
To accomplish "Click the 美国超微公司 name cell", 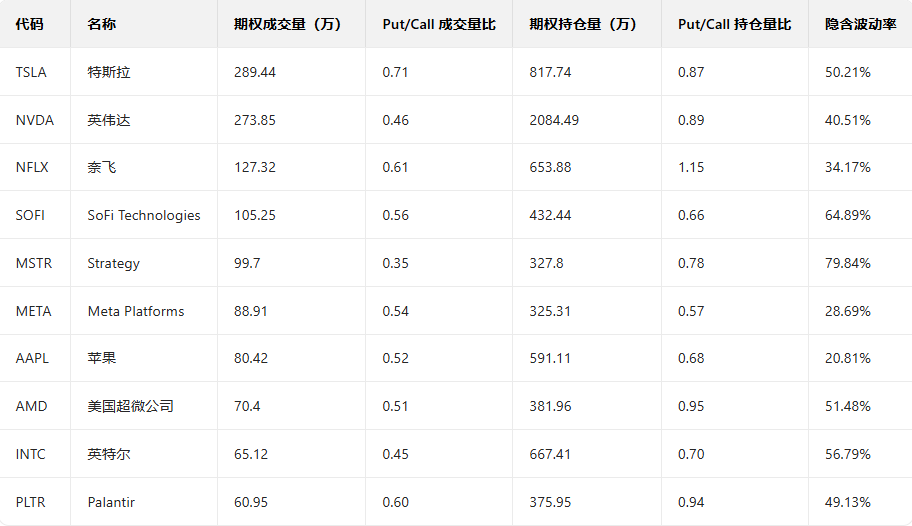I will 130,406.
